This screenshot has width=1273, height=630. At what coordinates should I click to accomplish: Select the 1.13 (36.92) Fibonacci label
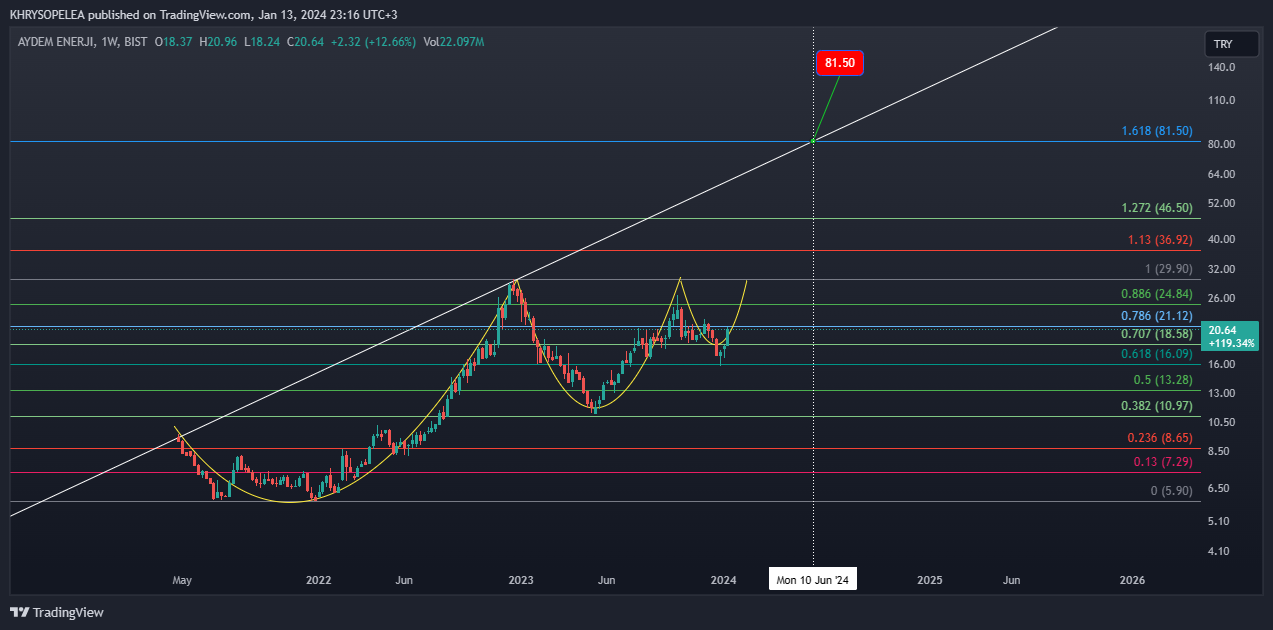1160,240
